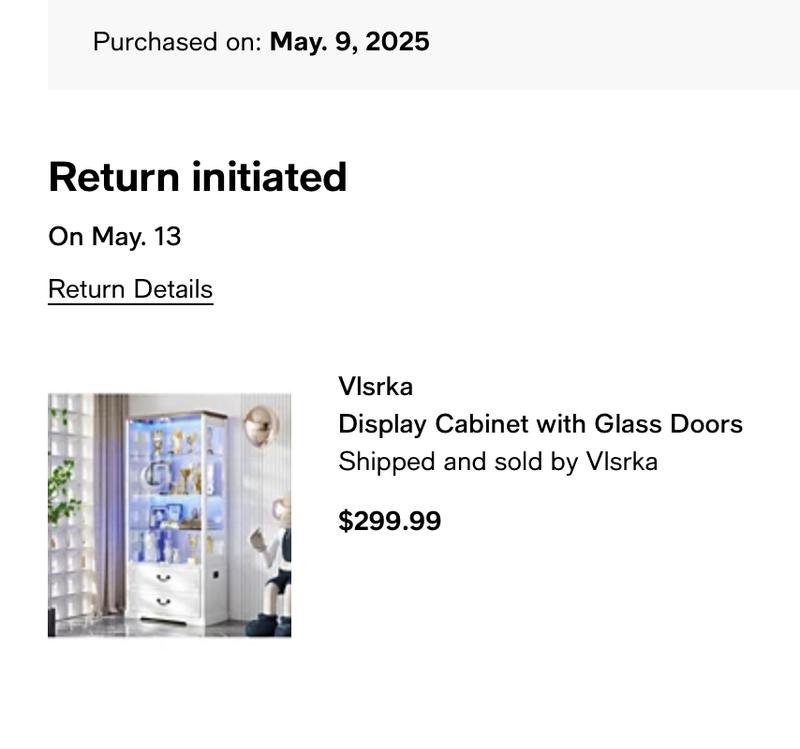Select the May. 9, 2025 purchase date
Viewport: 800px width, 749px height.
(x=349, y=41)
